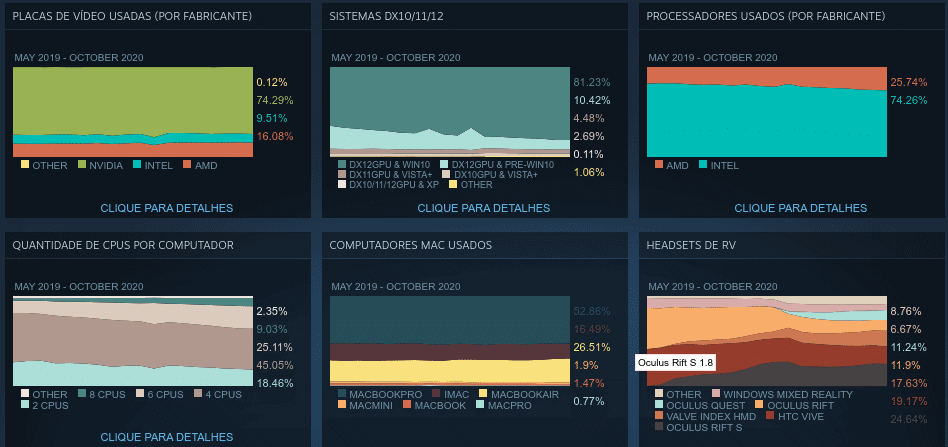Open details link under CPUs per computer chart
Image resolution: width=948 pixels, height=447 pixels.
[x=166, y=437]
